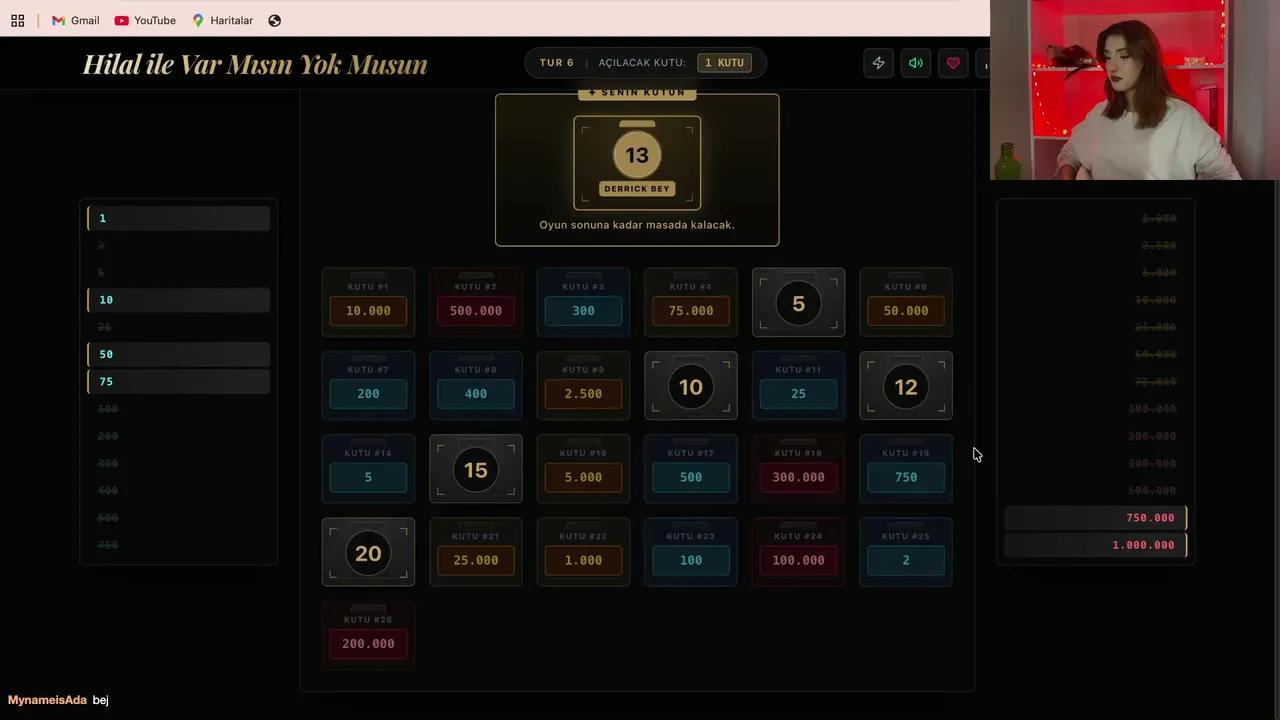Click opened Kutu #24 showing 100.000

(798, 552)
